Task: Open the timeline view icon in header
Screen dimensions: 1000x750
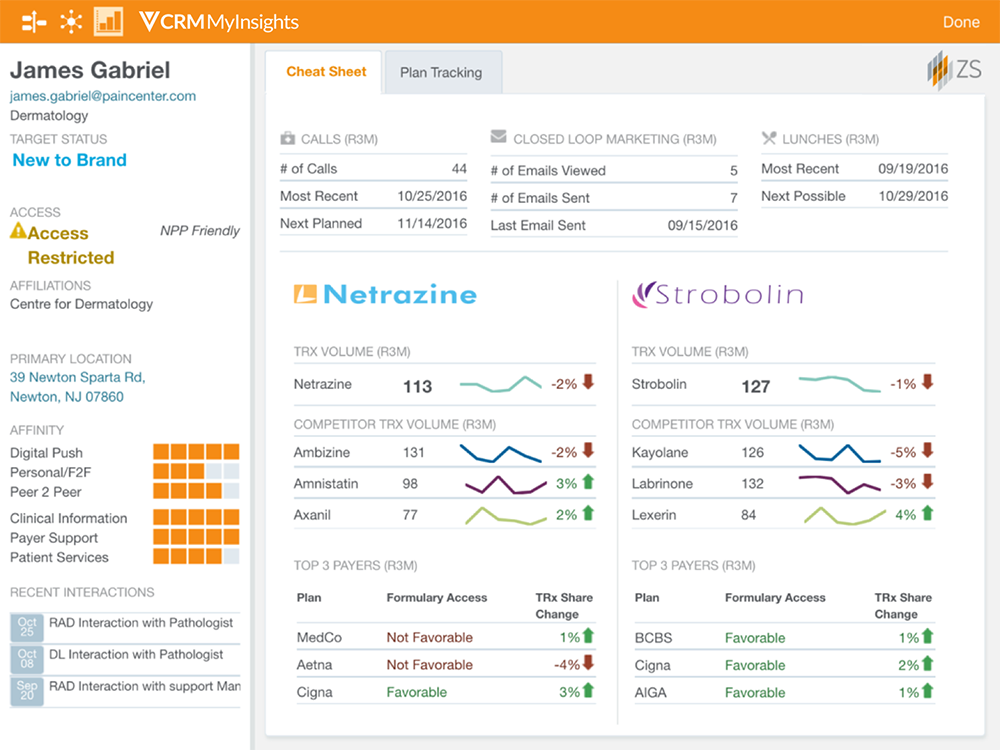Action: [34, 21]
